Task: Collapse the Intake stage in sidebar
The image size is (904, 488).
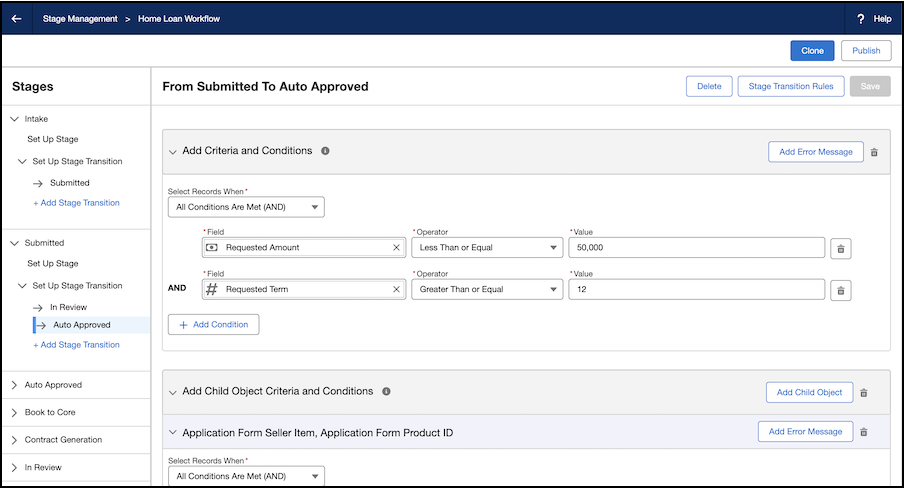Action: tap(15, 119)
